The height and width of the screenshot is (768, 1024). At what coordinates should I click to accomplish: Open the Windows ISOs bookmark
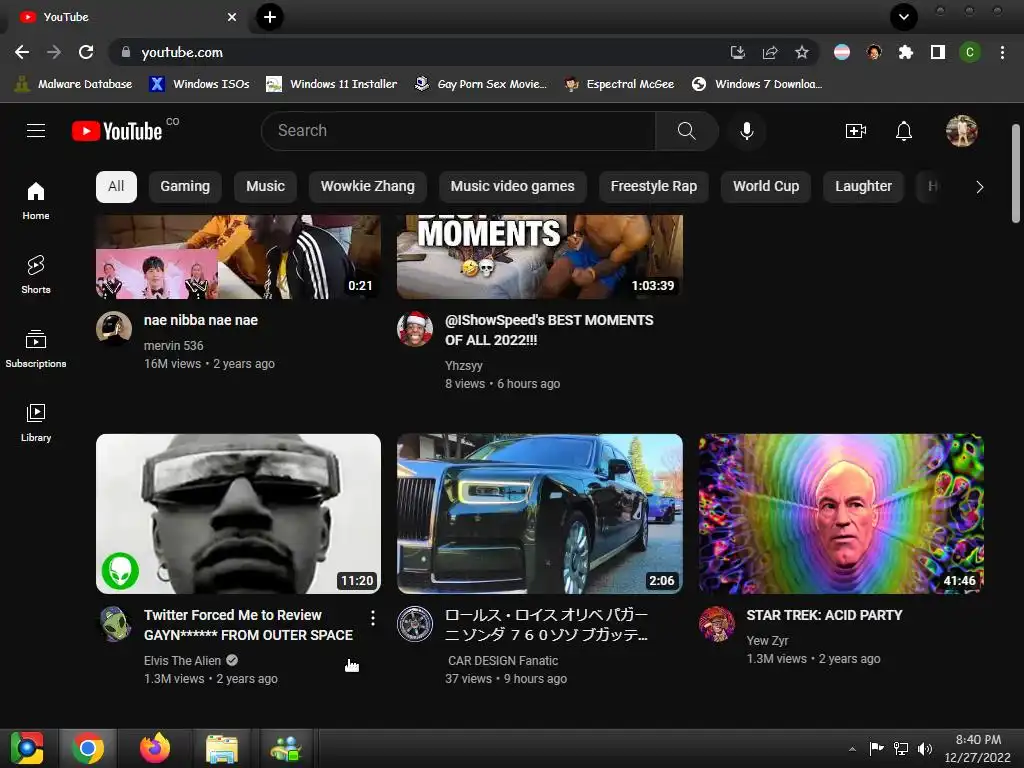pos(200,84)
